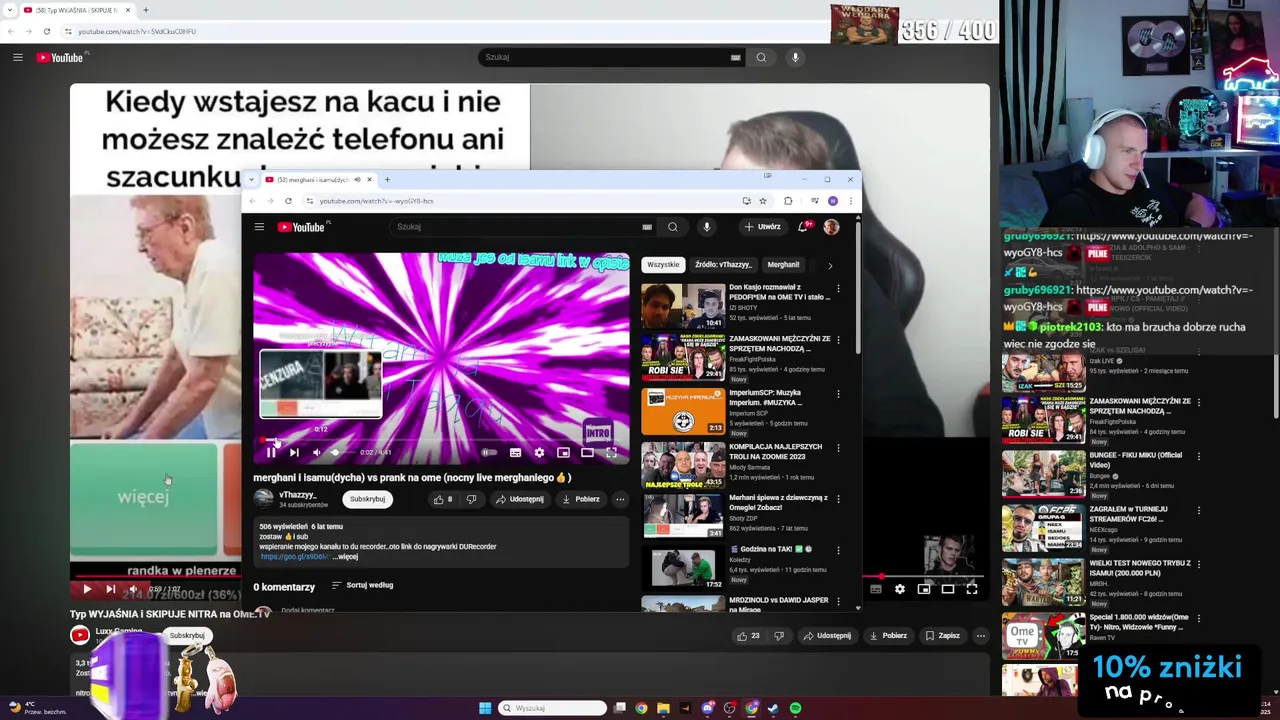Open new tab in front browser window
This screenshot has height=720, width=1280.
[x=387, y=180]
